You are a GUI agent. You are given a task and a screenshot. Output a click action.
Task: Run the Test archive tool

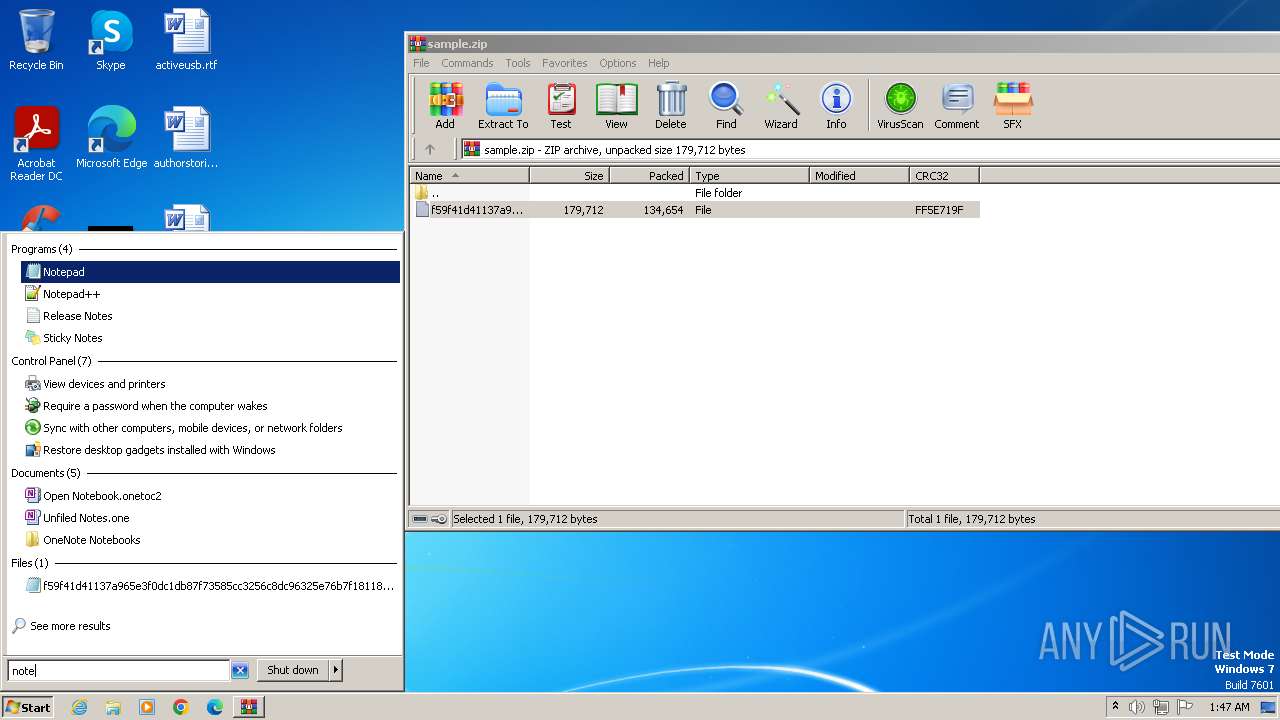[561, 106]
